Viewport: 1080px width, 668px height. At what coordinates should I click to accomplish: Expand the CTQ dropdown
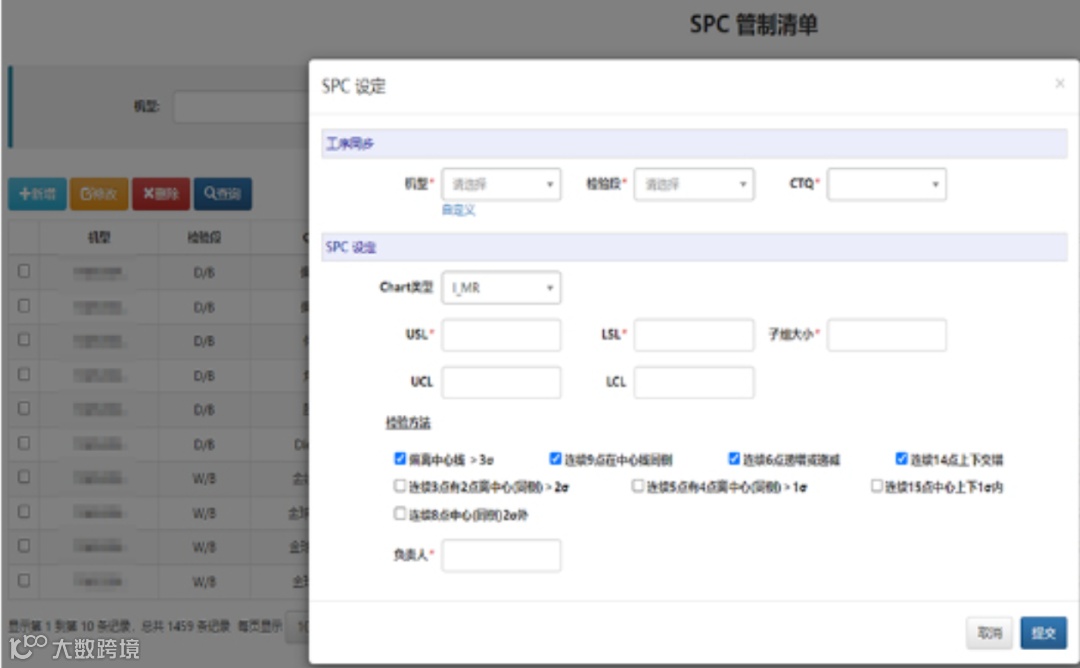(886, 184)
